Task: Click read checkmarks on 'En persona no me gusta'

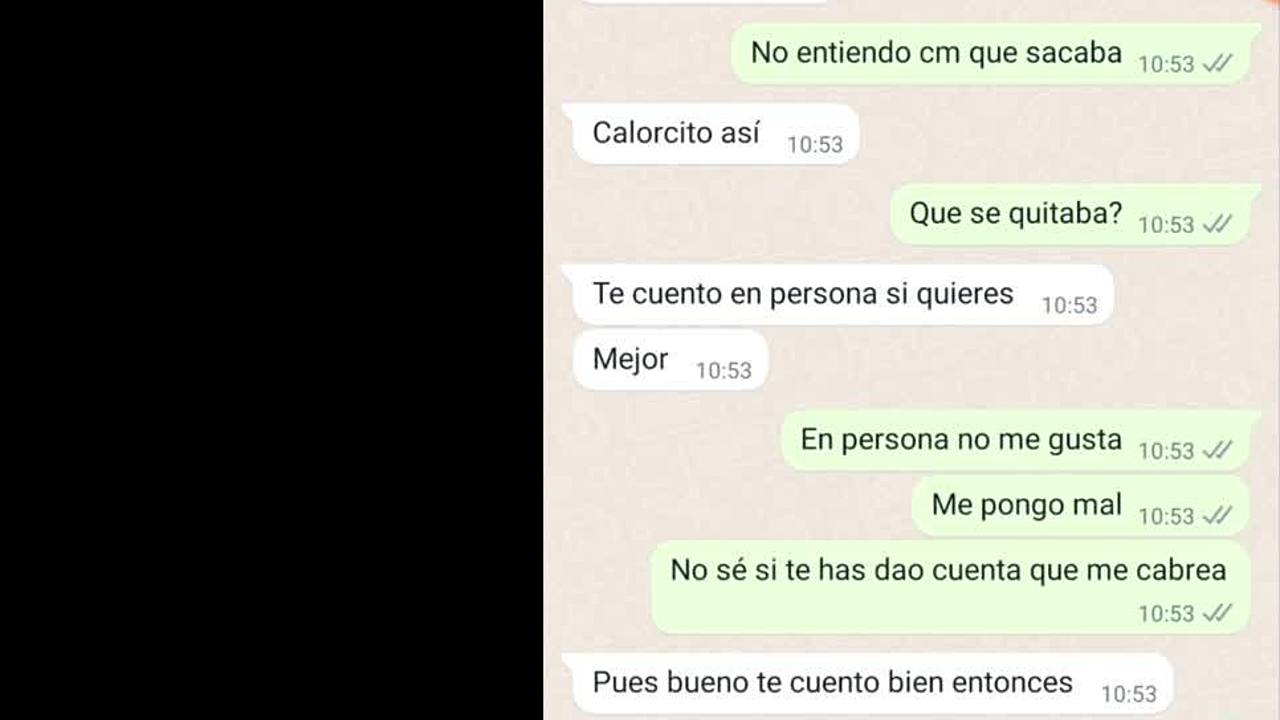Action: click(x=1217, y=450)
